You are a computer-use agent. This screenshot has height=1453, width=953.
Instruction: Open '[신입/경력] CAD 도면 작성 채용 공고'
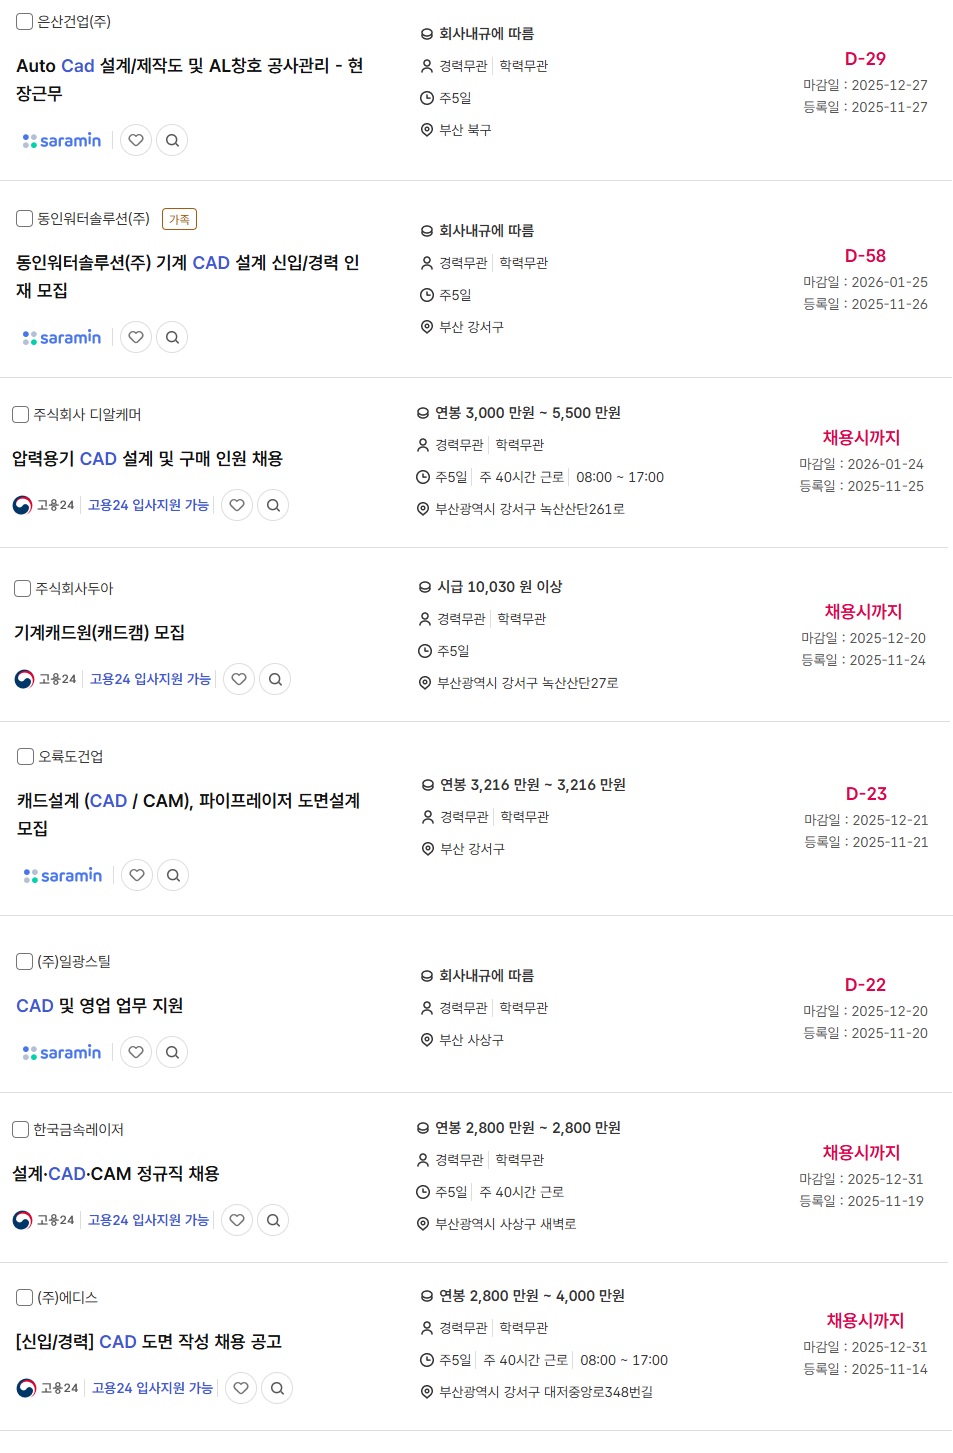(149, 1341)
